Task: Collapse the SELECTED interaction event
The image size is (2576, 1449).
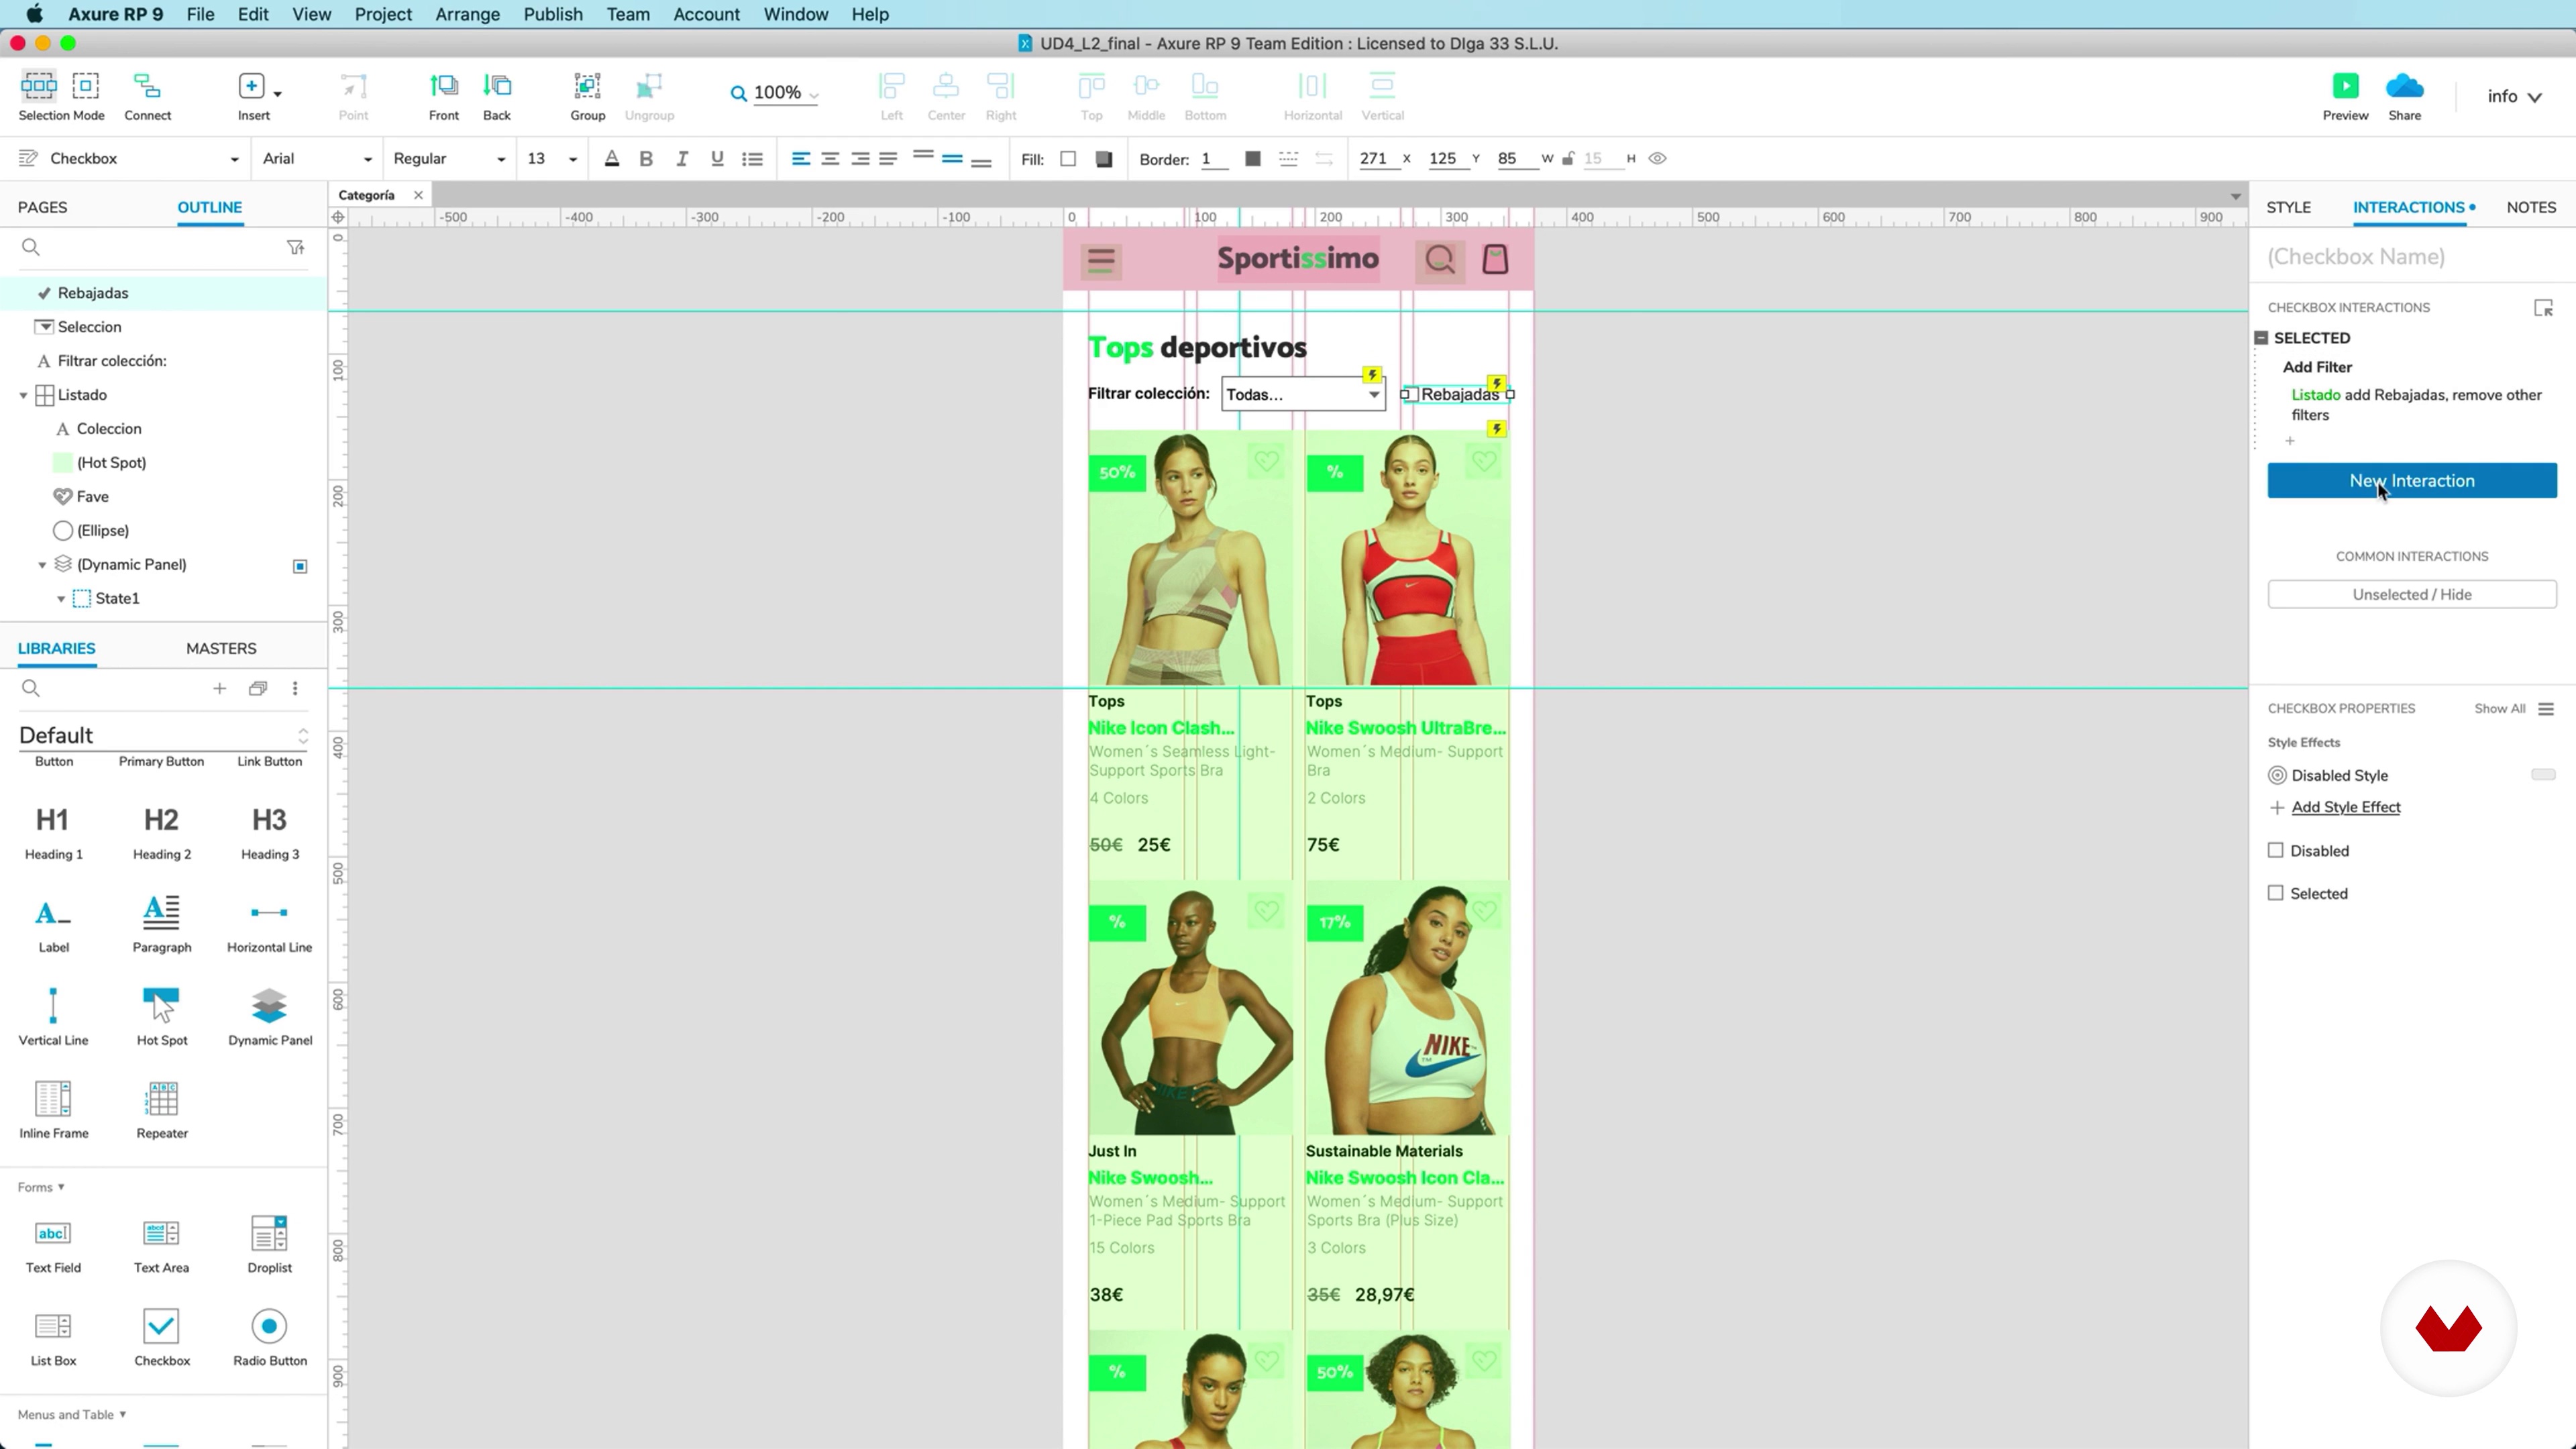Action: pyautogui.click(x=2261, y=338)
